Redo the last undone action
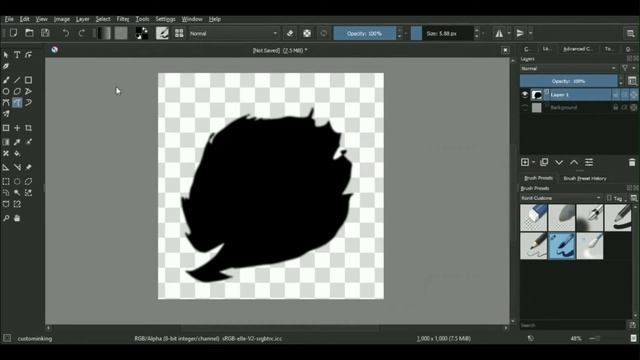Screen dimensions: 640x360 [82, 33]
